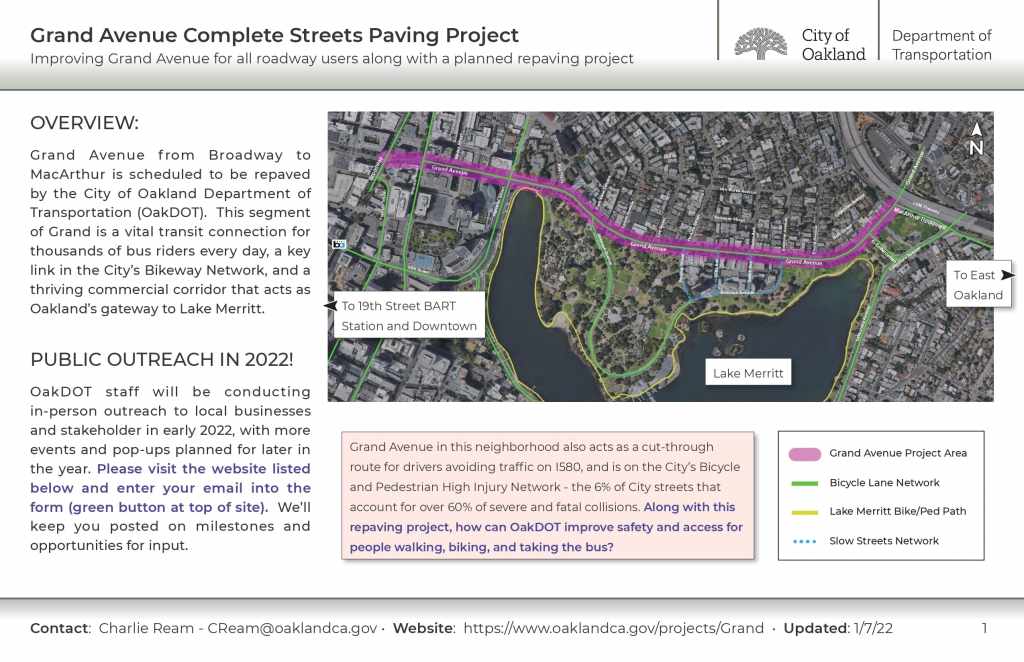The height and width of the screenshot is (662, 1024).
Task: Click the Grand Avenue Complete Streets Paving Project title
Action: tap(275, 35)
